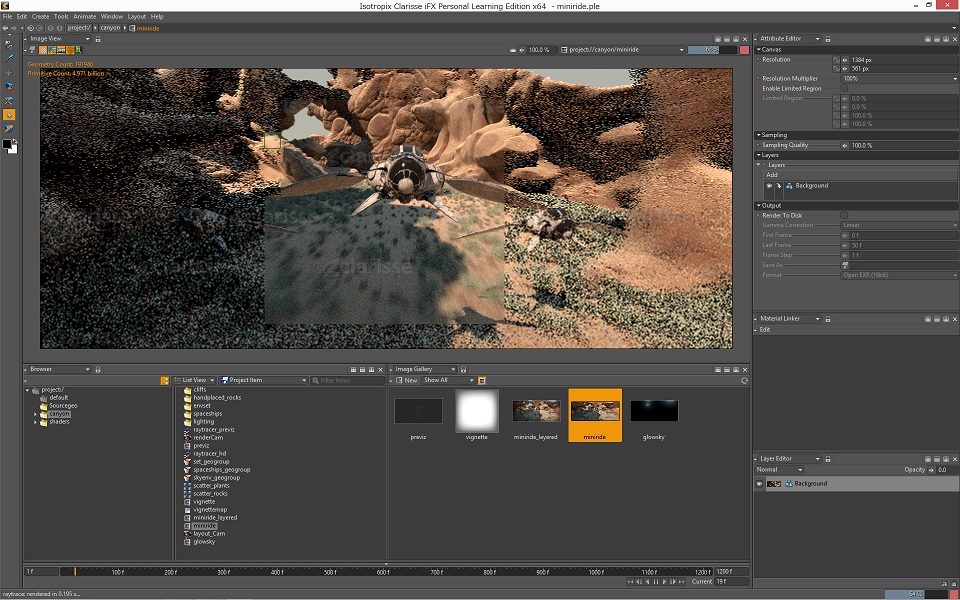960x600 pixels.
Task: Click the third highlighted image view icon
Action: click(61, 50)
